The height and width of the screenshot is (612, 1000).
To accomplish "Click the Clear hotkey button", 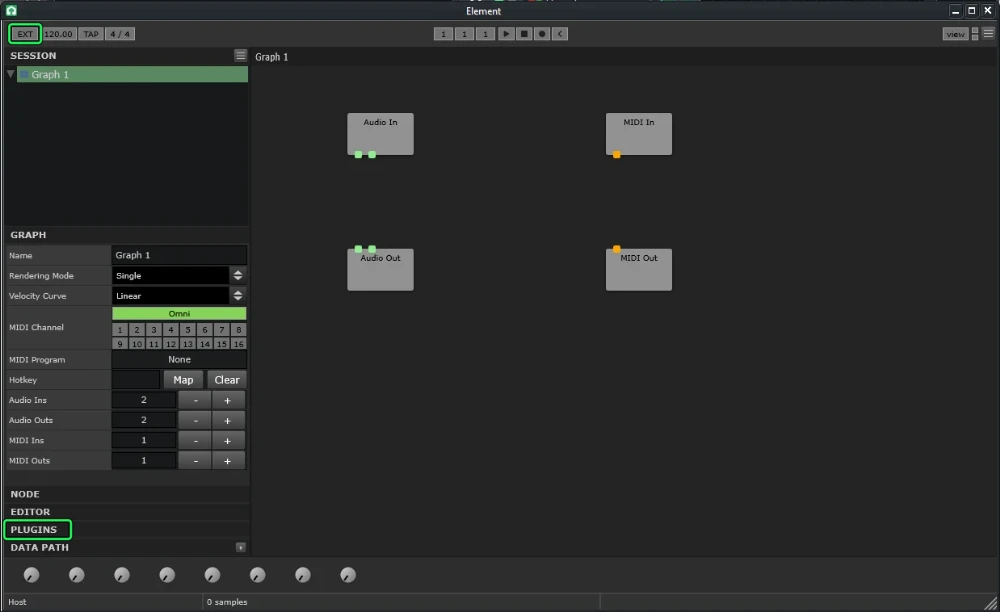I will pos(226,379).
